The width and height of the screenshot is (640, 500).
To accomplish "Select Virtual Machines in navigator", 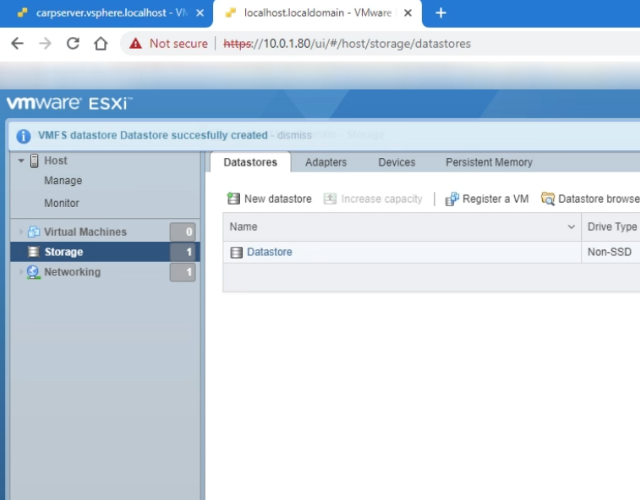I will [85, 232].
